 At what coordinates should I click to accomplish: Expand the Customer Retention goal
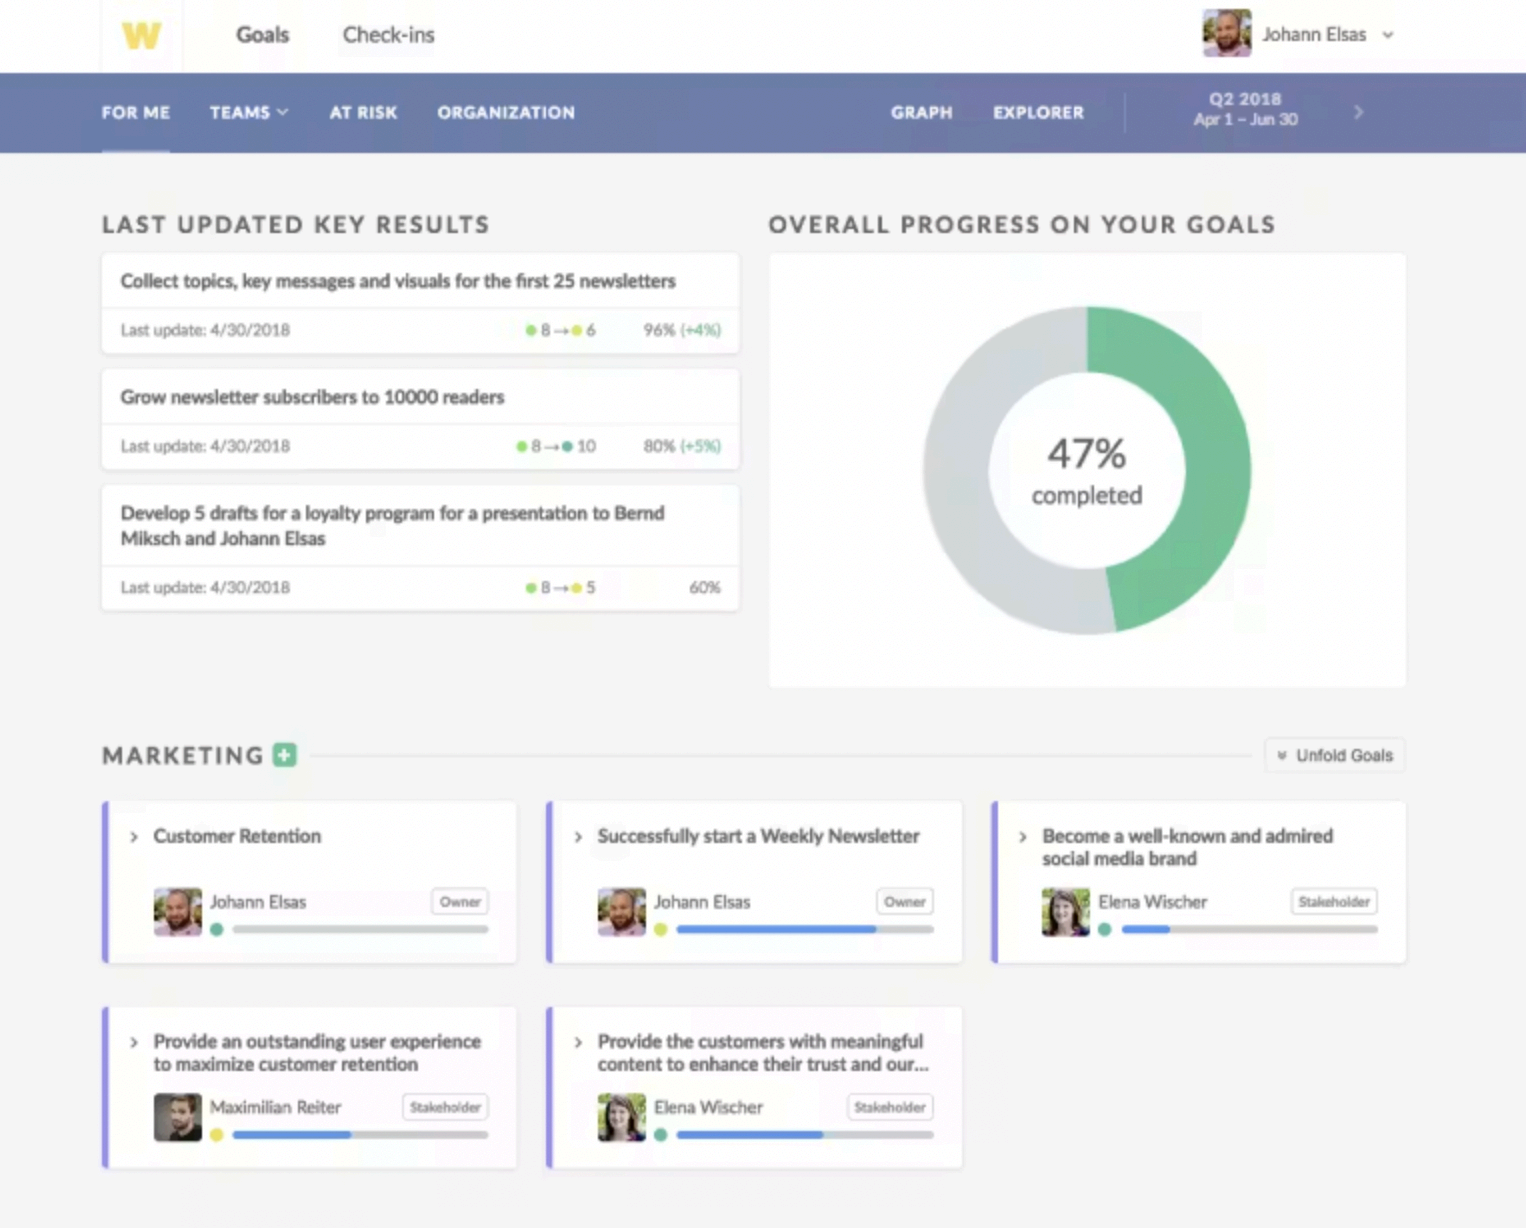point(134,836)
